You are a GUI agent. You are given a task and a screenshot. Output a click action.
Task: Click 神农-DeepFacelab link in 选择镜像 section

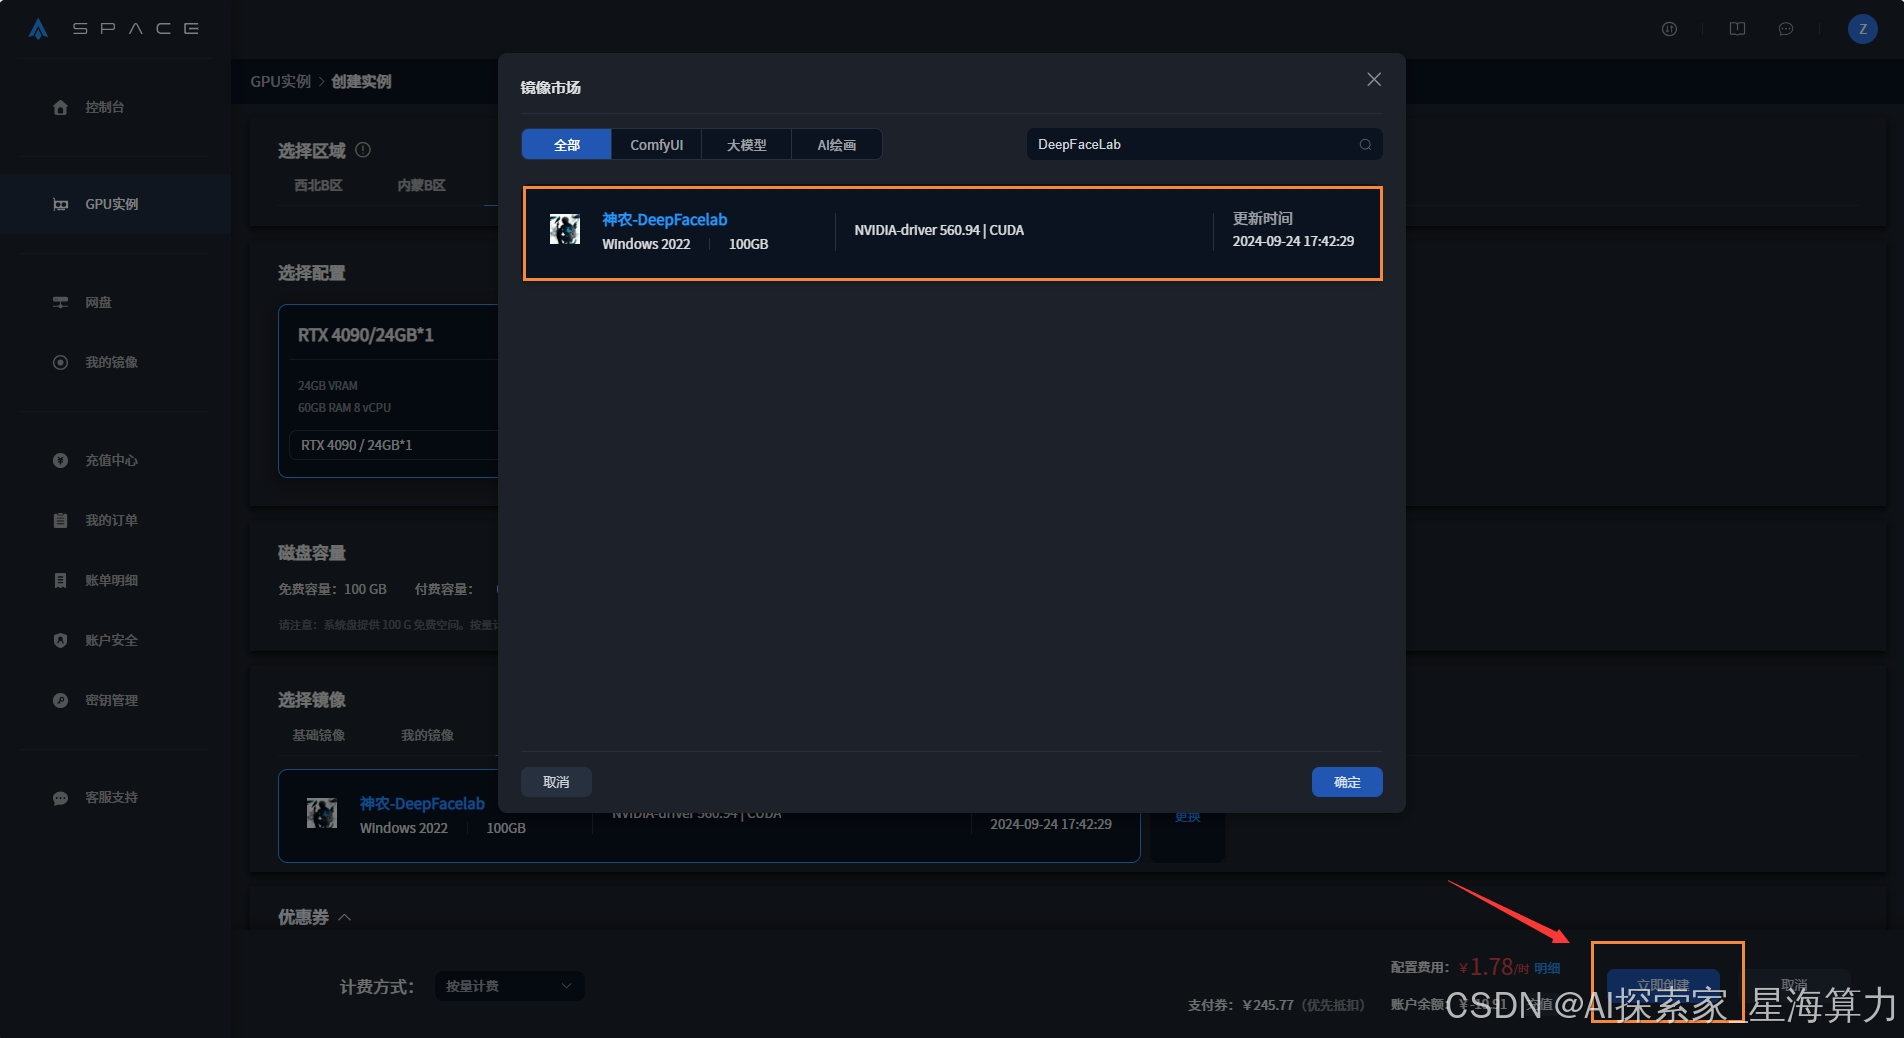coord(422,803)
